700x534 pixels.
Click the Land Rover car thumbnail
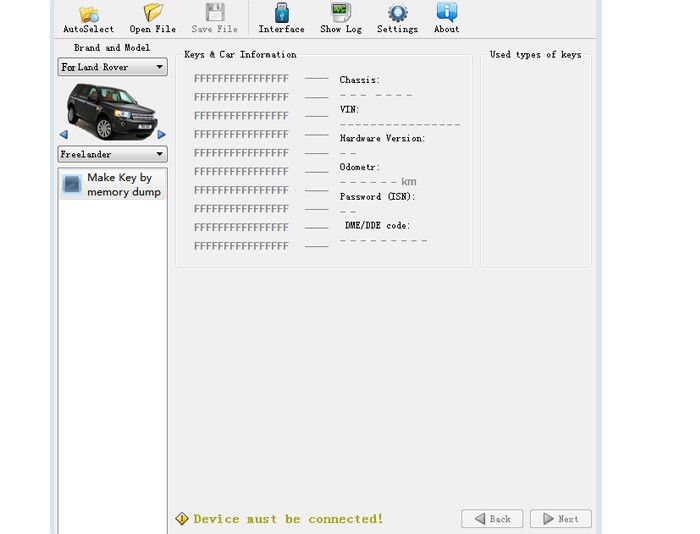(x=112, y=111)
